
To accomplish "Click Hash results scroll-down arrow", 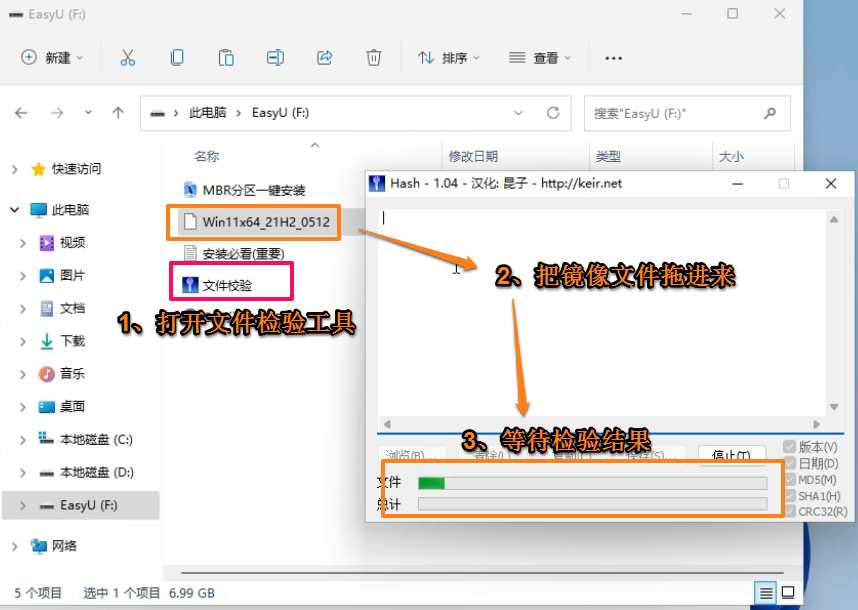I will (x=834, y=406).
